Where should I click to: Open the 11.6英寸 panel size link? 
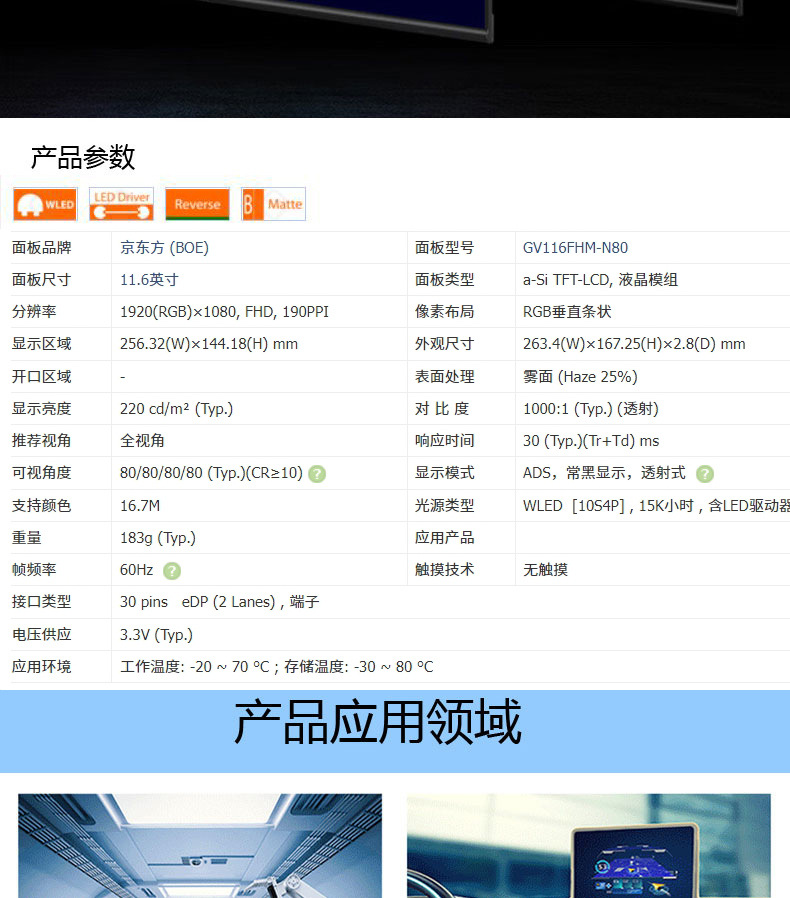click(149, 279)
